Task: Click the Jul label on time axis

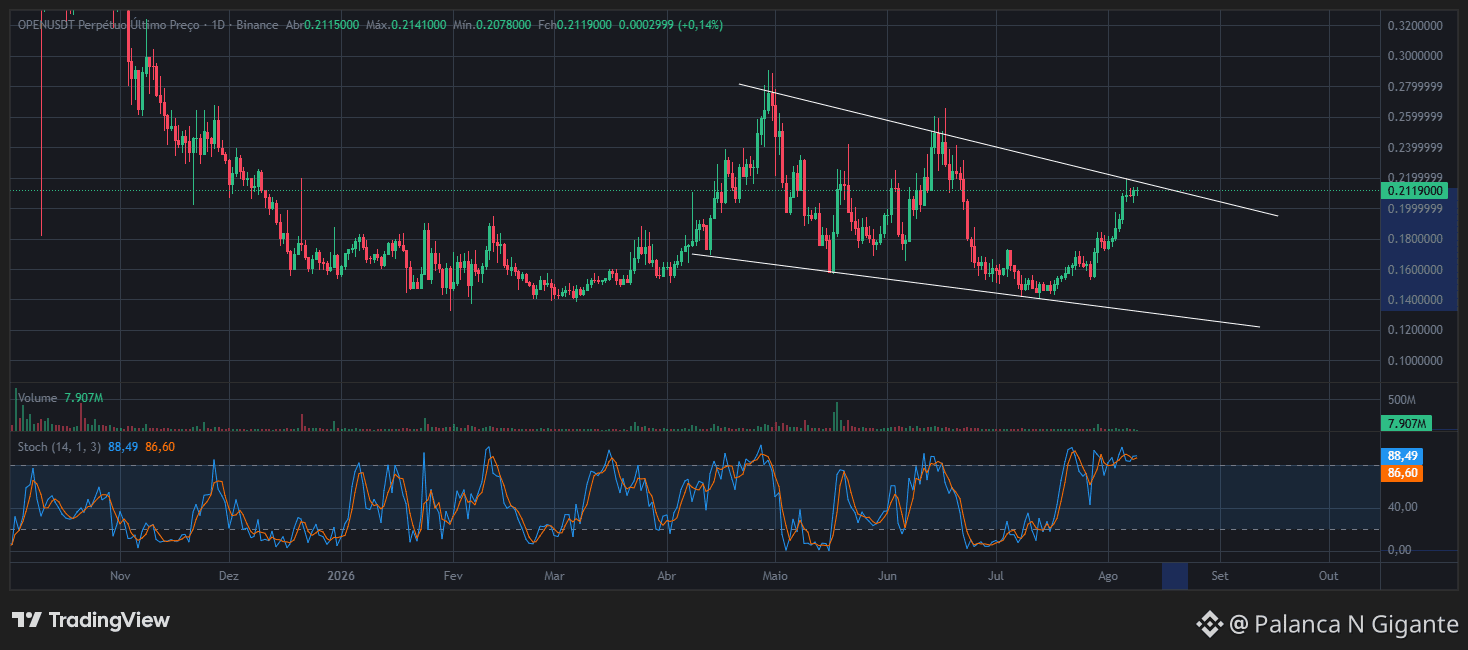Action: point(995,576)
